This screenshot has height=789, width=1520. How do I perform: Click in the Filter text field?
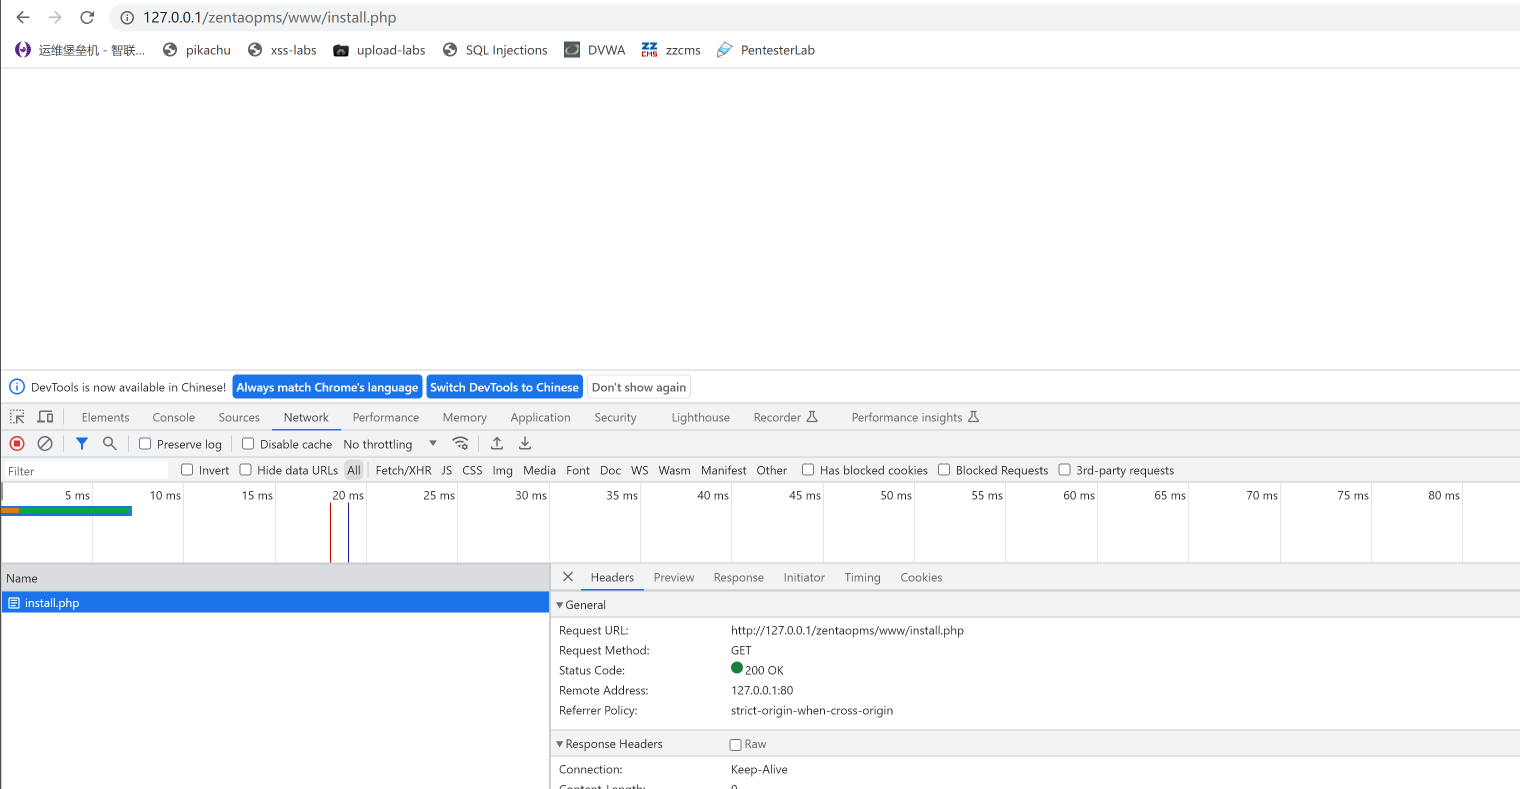pos(85,471)
